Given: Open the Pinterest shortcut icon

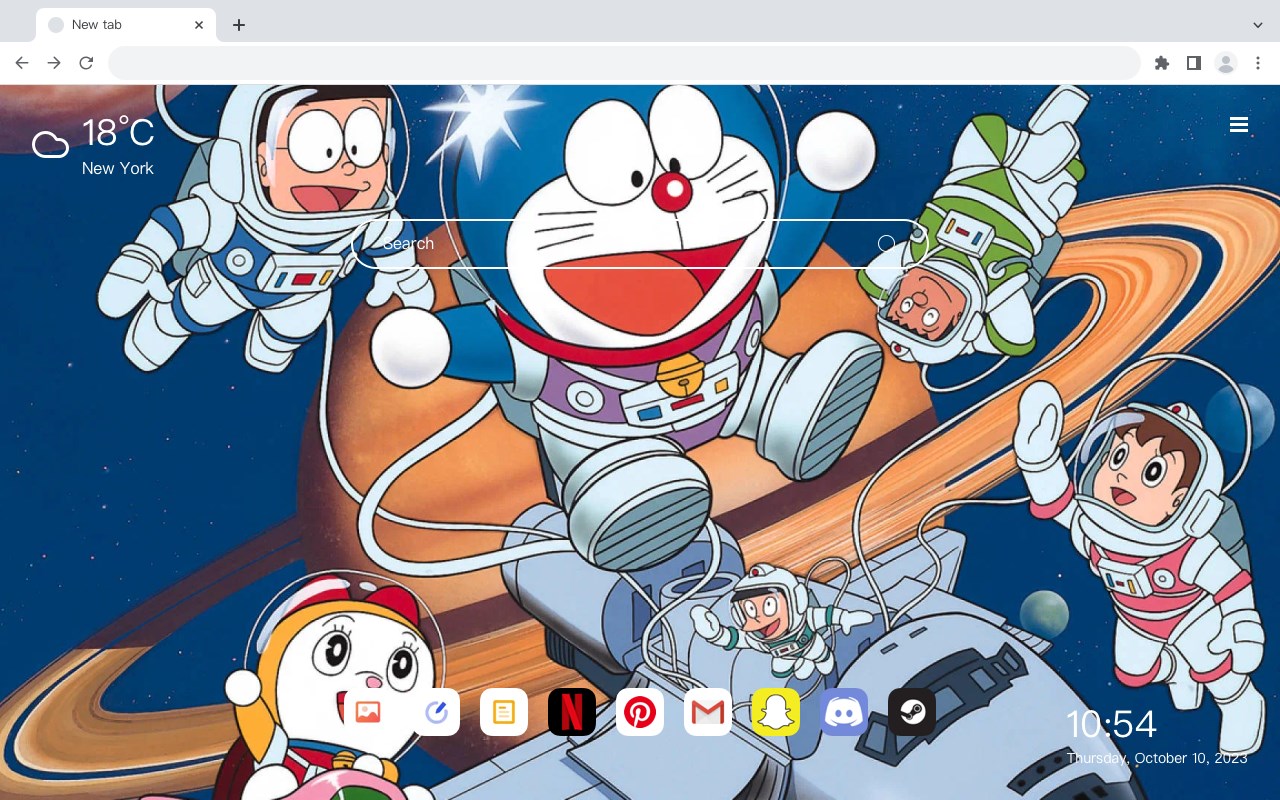Looking at the screenshot, I should 640,712.
